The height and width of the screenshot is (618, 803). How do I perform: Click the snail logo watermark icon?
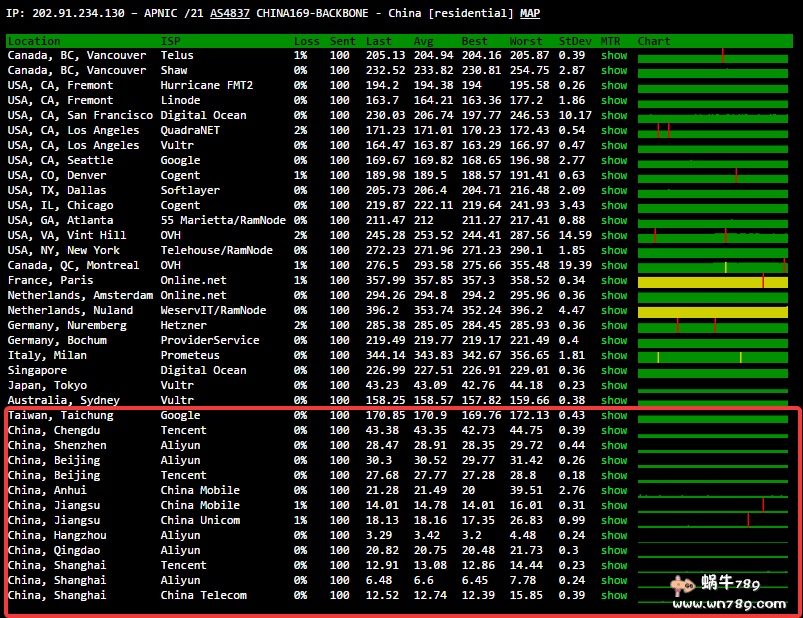[x=682, y=584]
